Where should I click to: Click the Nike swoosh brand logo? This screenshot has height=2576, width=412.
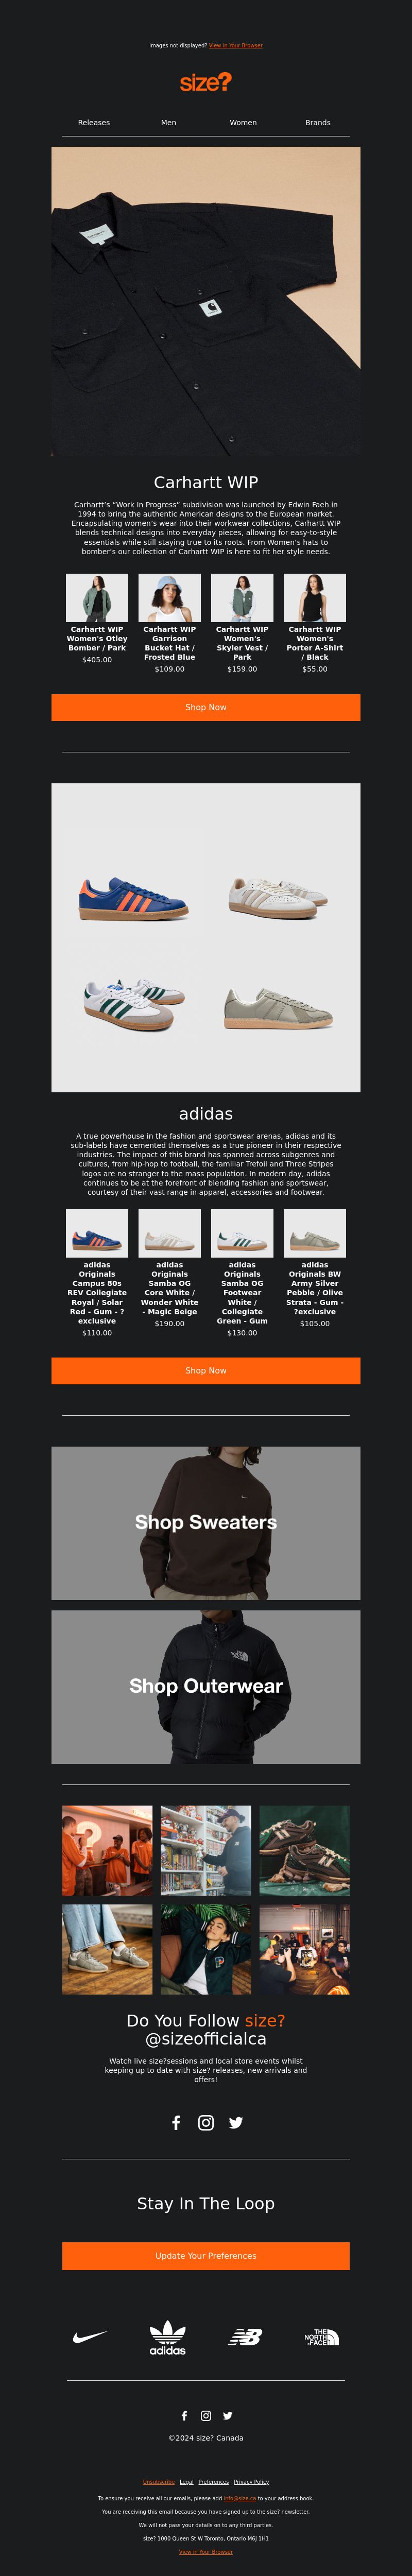click(x=90, y=2337)
